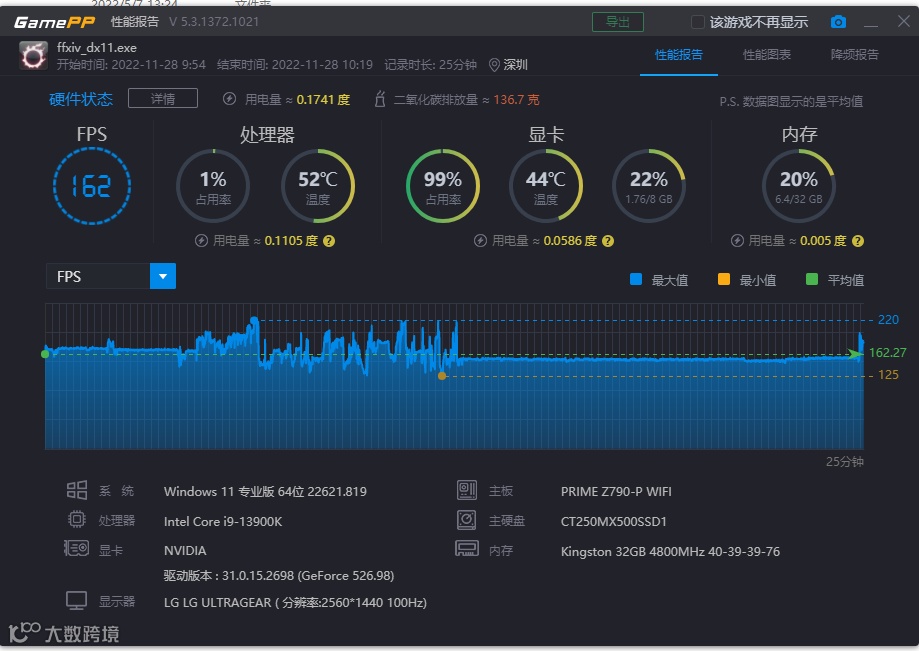Screen dimensions: 919x651
Task: Click the motherboard icon
Action: pos(467,490)
